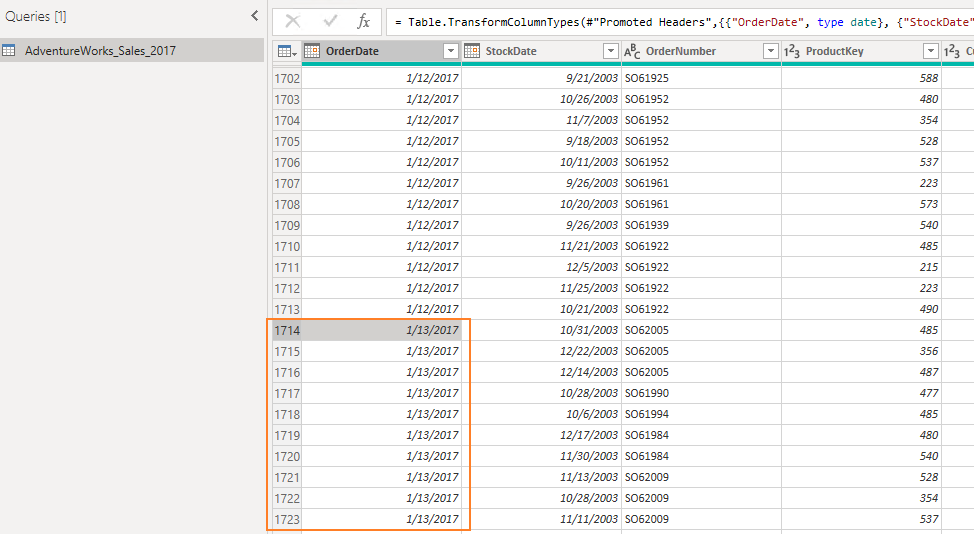Click ProductKey cell 588

tap(862, 78)
